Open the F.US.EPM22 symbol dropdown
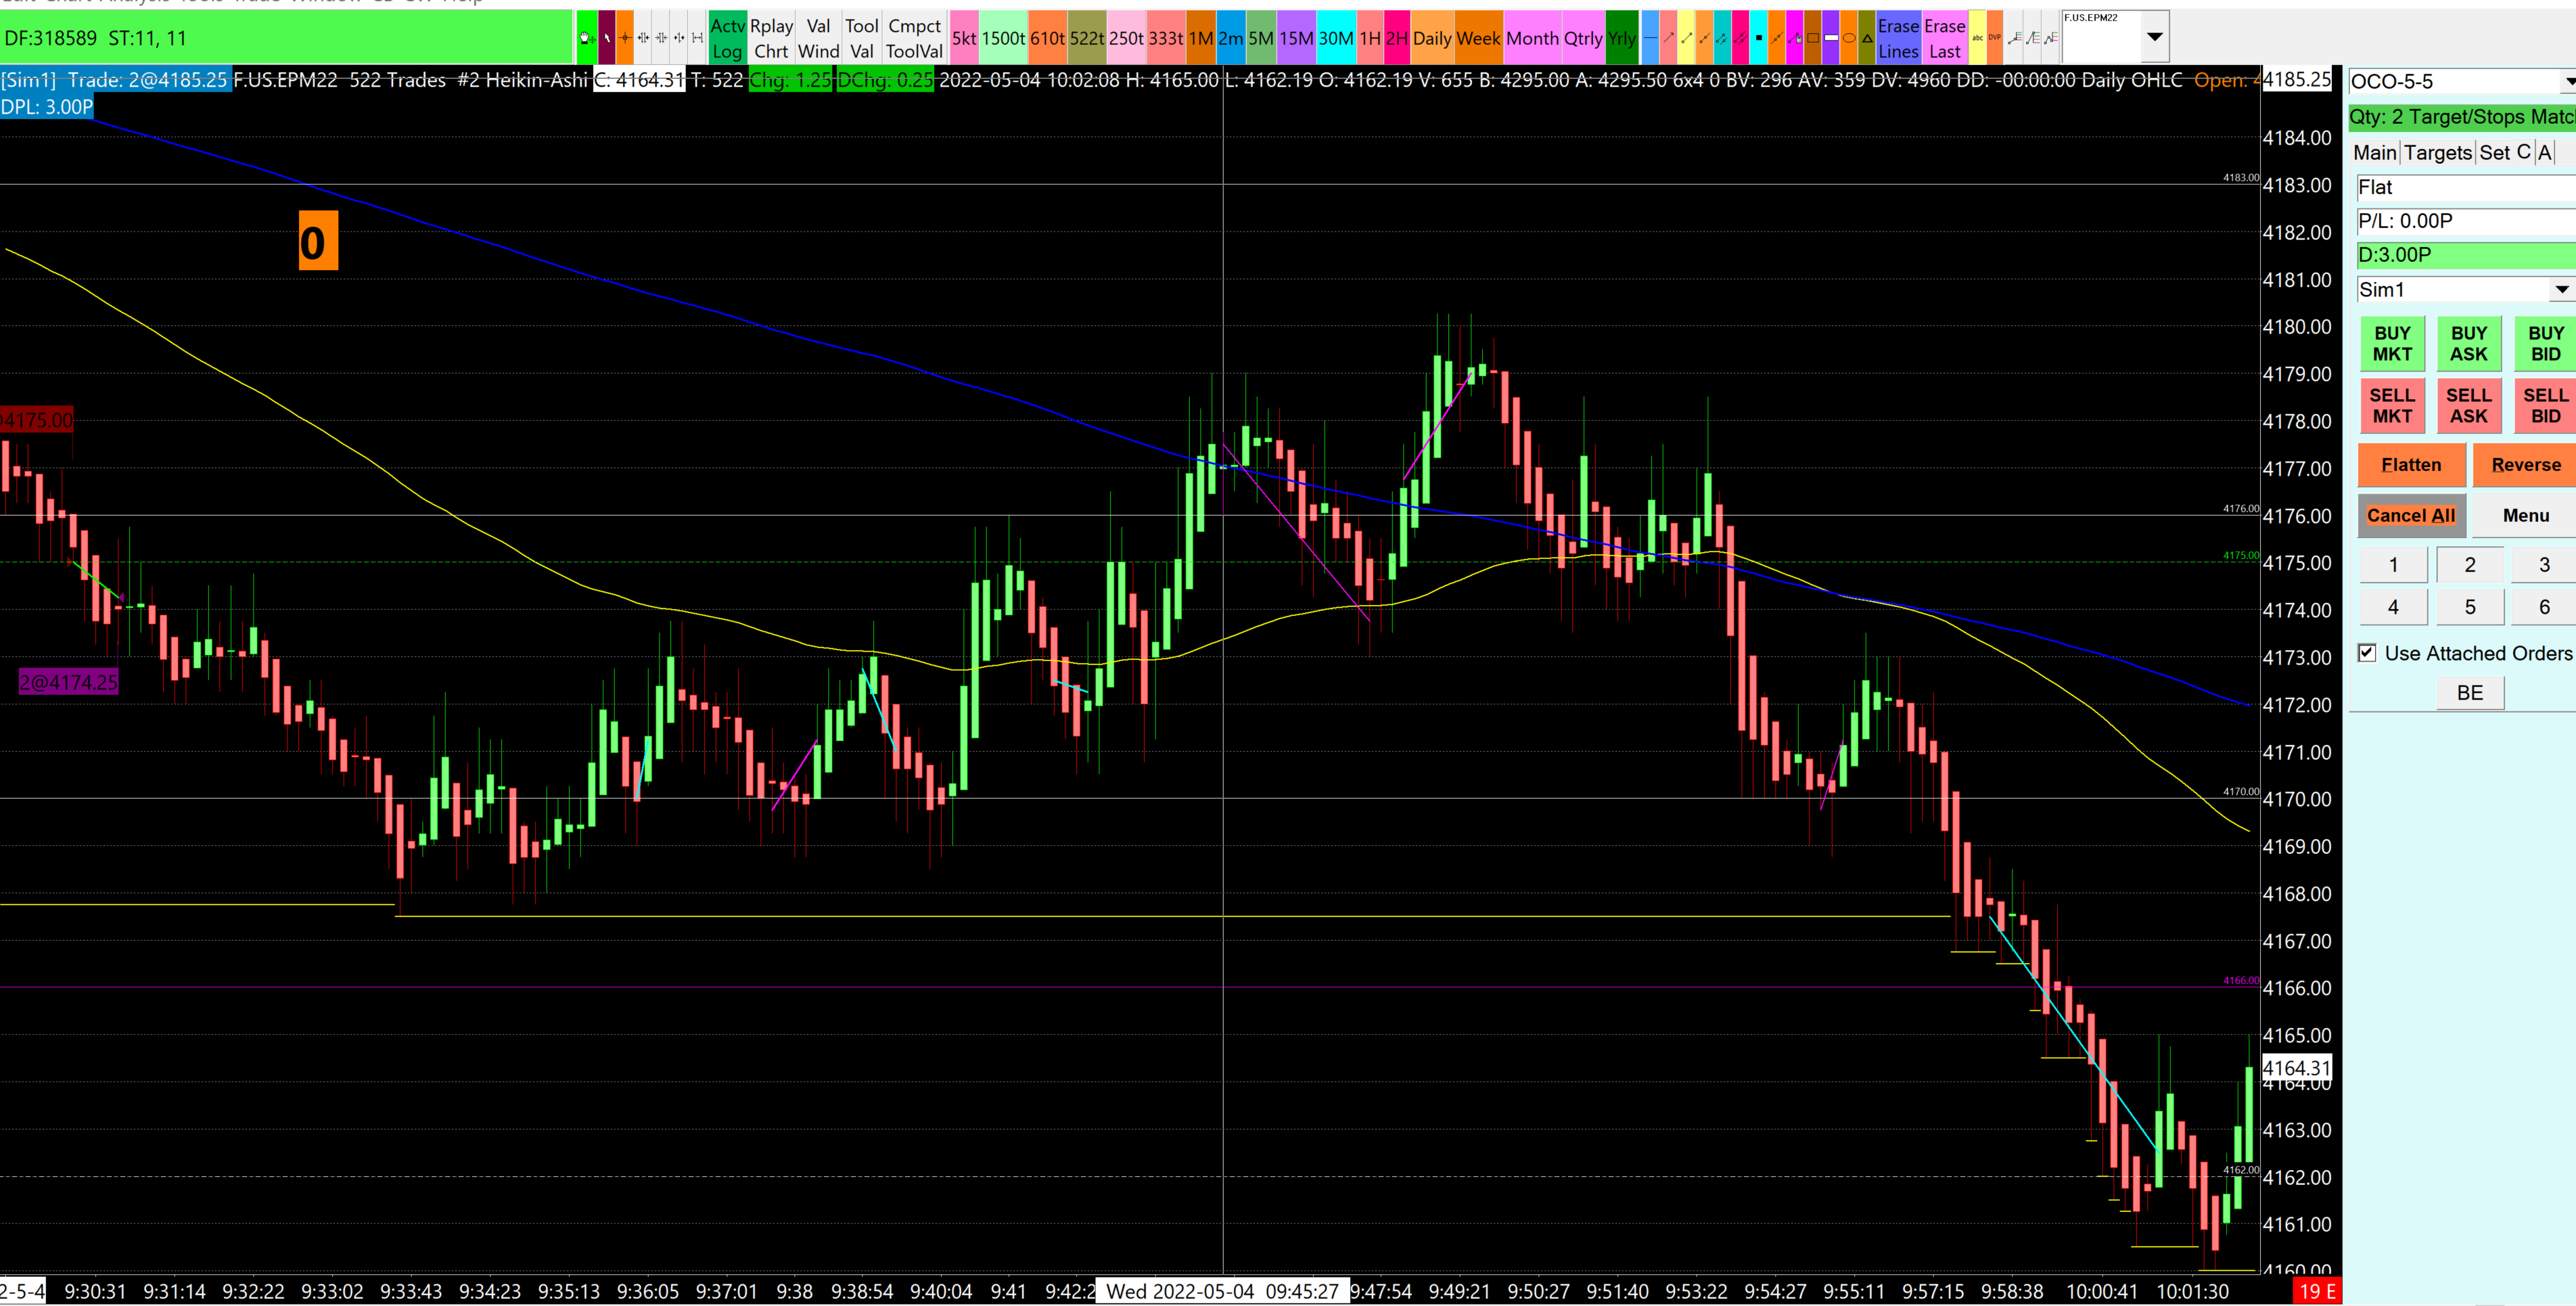 pyautogui.click(x=2155, y=37)
